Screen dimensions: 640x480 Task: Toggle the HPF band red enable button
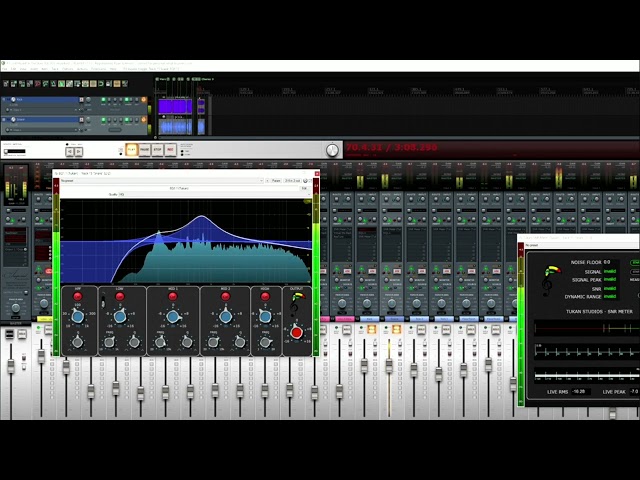78,296
